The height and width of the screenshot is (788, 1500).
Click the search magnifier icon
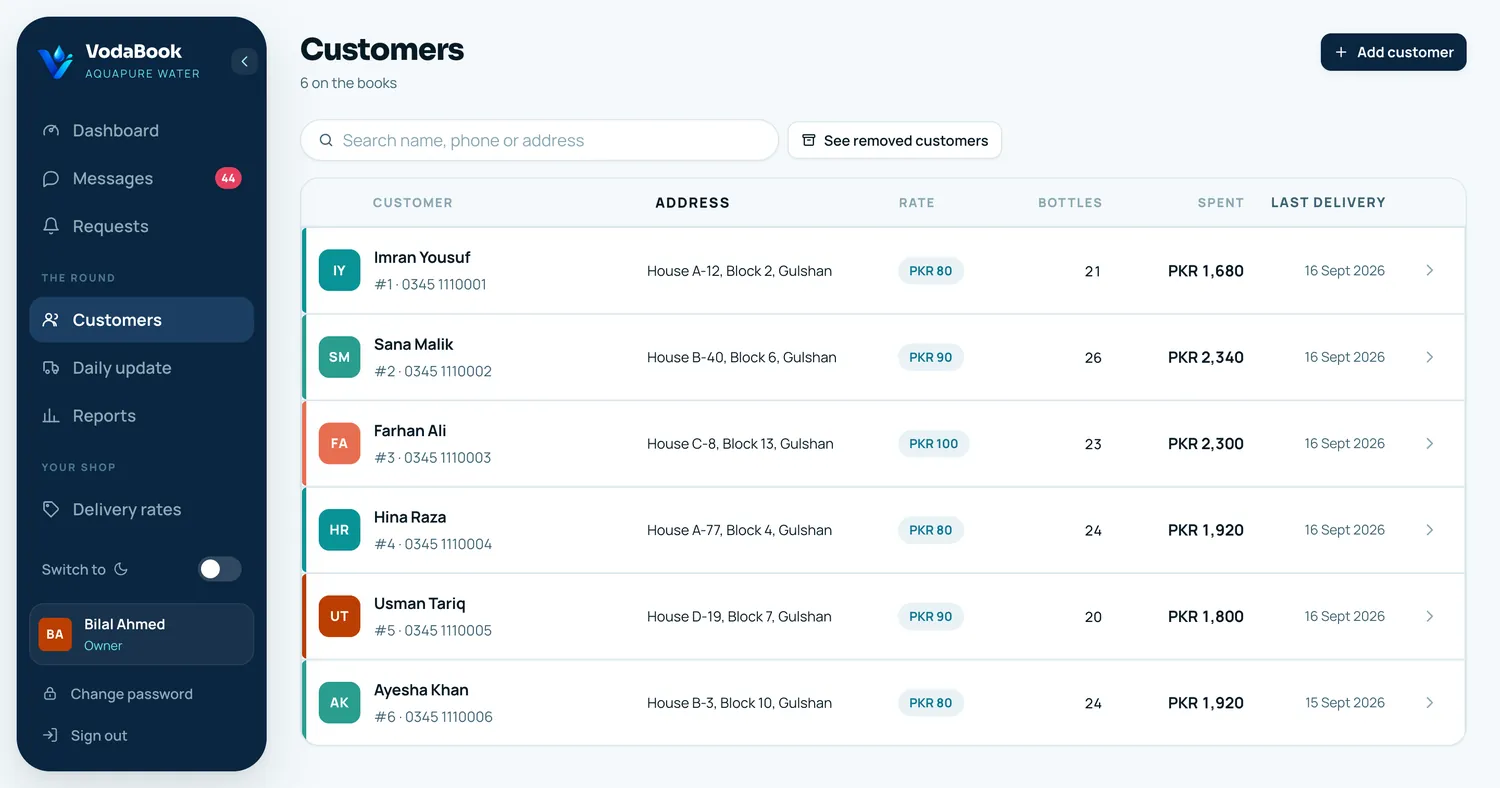(x=326, y=141)
